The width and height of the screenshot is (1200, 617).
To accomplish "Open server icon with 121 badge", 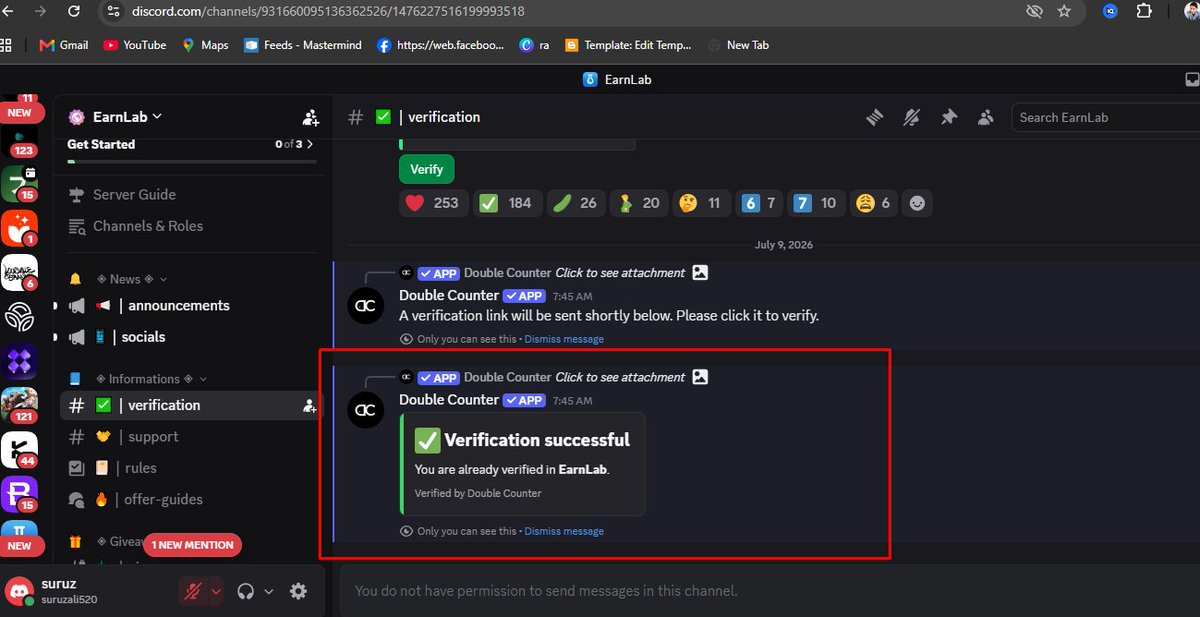I will (20, 404).
